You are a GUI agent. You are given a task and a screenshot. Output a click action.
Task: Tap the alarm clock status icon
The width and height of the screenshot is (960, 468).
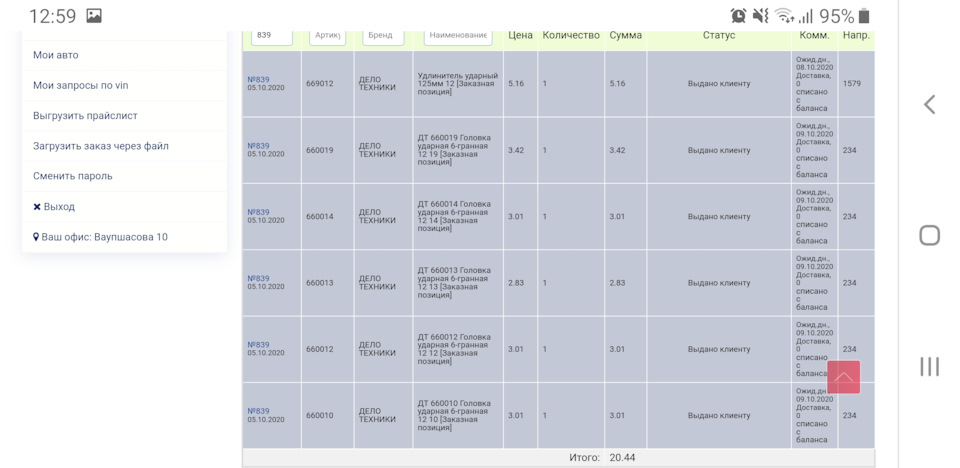[x=738, y=16]
